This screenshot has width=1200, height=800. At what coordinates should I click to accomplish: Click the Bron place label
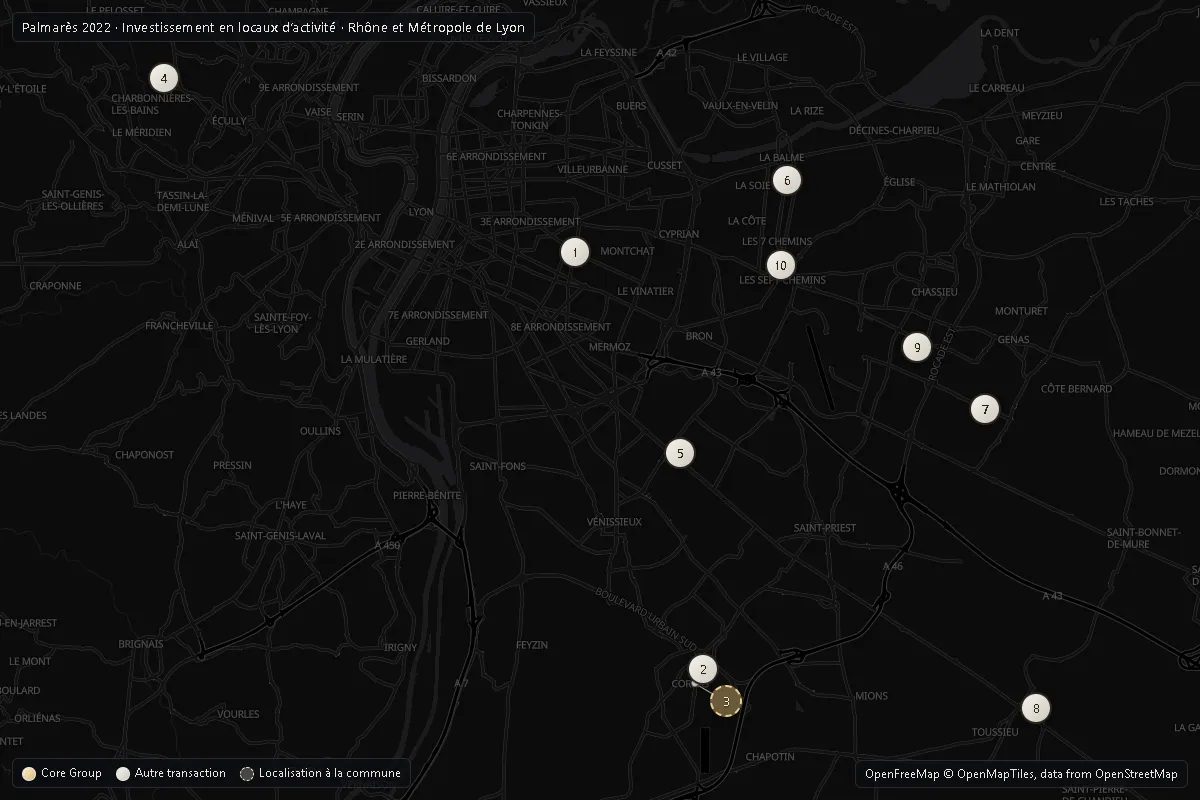[699, 337]
